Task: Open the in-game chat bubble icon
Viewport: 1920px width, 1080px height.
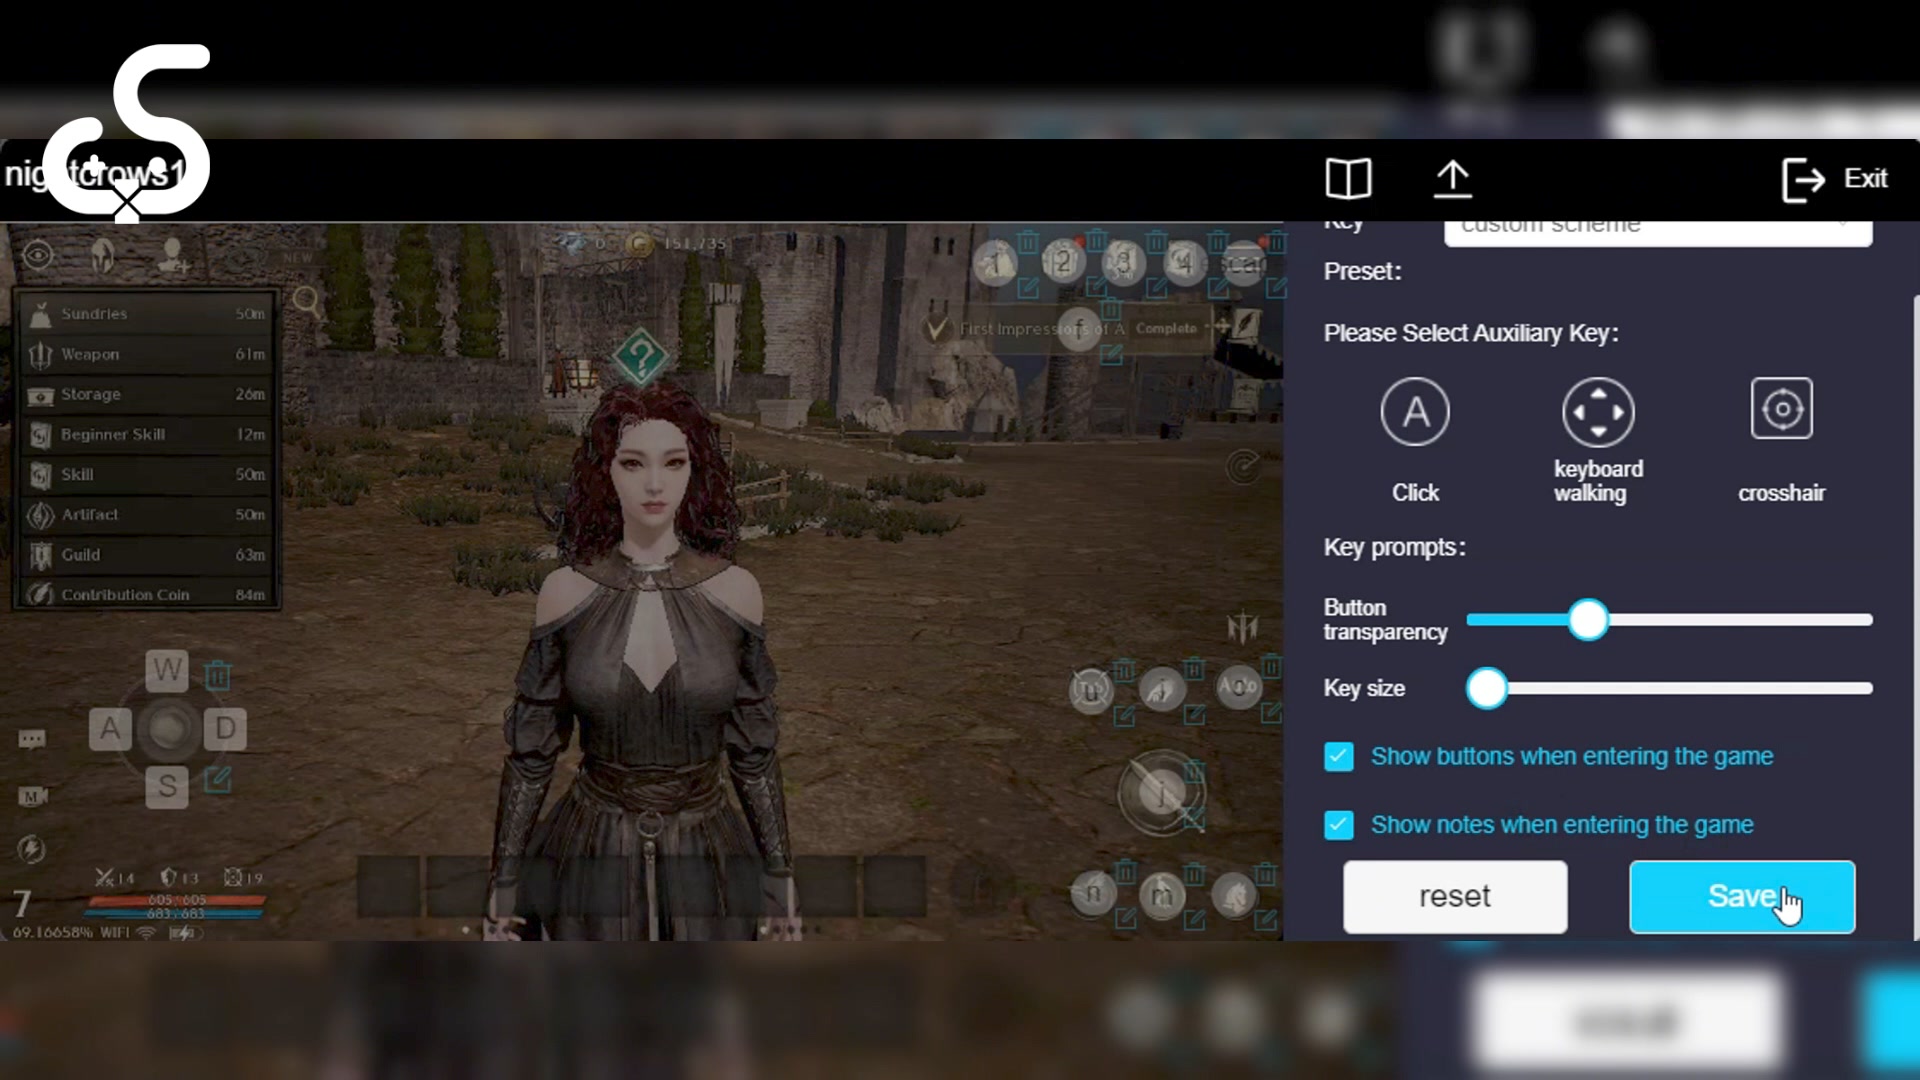Action: click(x=32, y=739)
